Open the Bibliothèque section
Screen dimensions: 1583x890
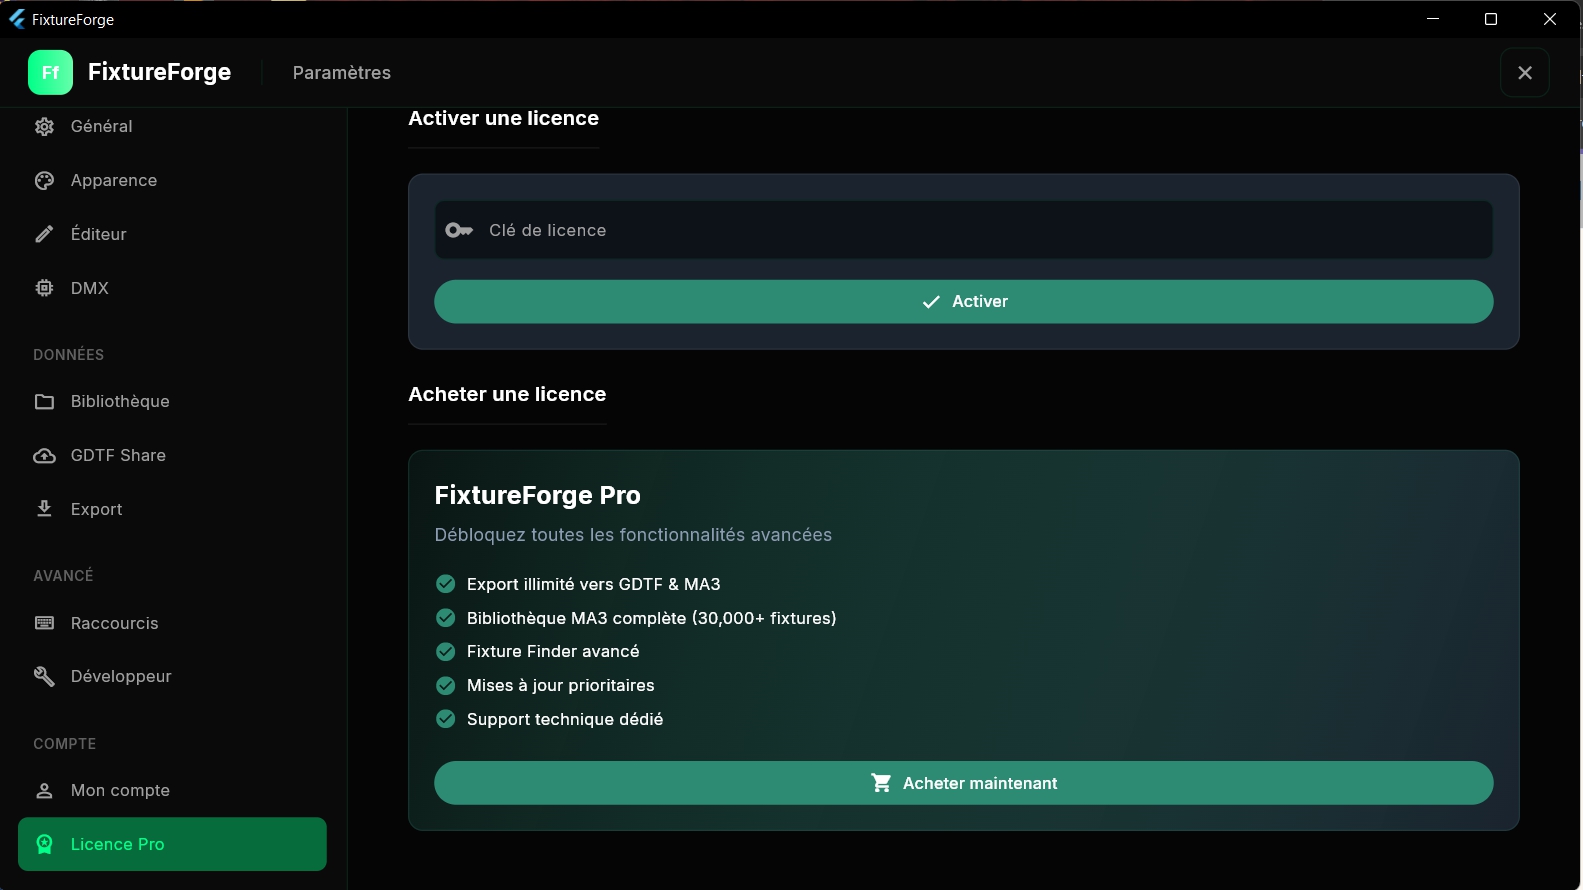pos(172,401)
